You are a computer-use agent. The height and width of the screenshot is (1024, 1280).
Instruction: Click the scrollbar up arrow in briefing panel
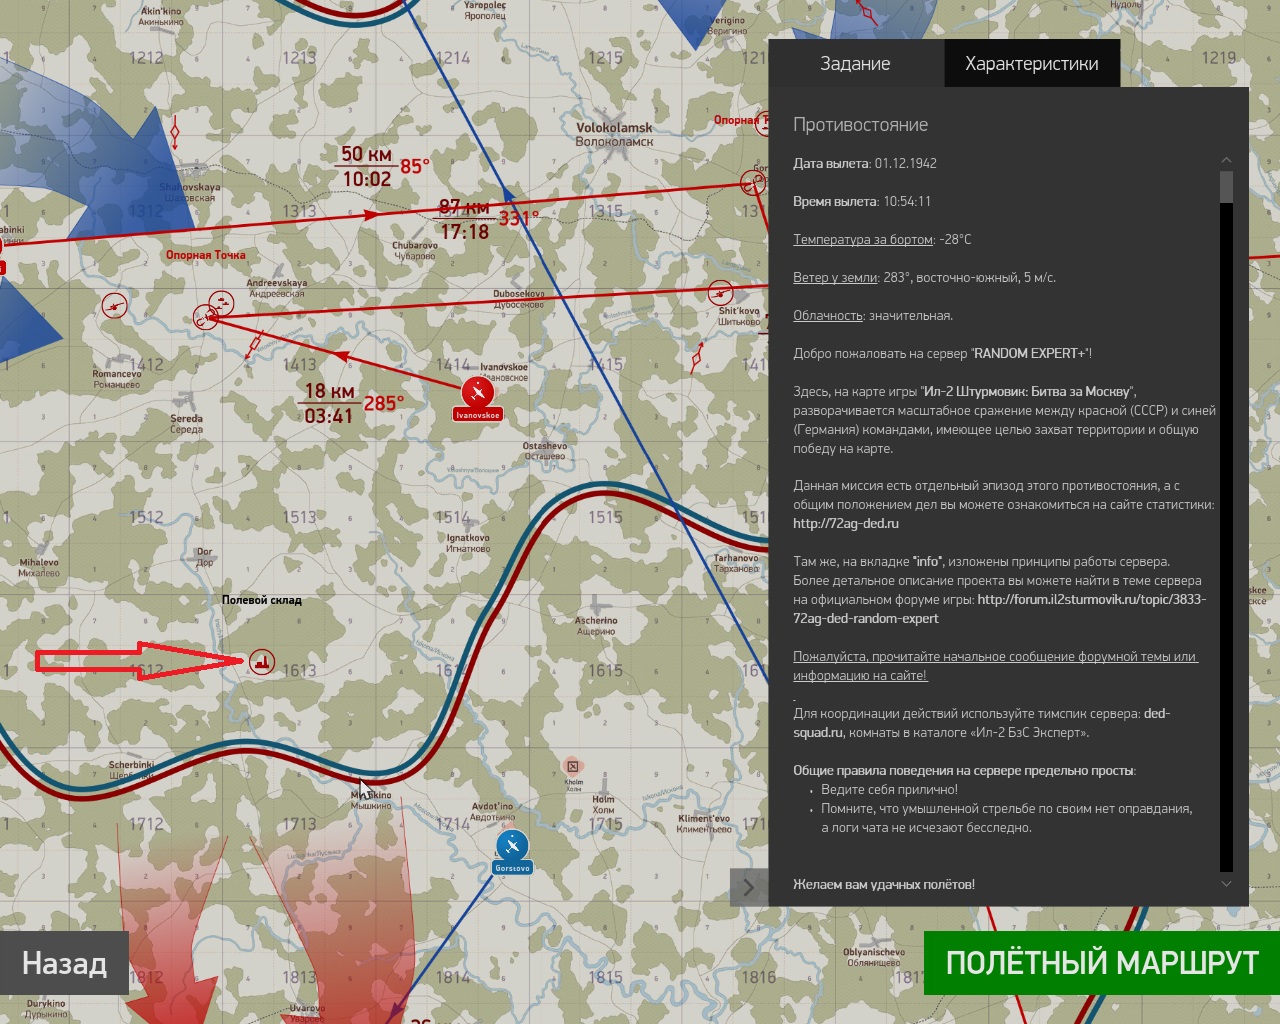(1226, 160)
